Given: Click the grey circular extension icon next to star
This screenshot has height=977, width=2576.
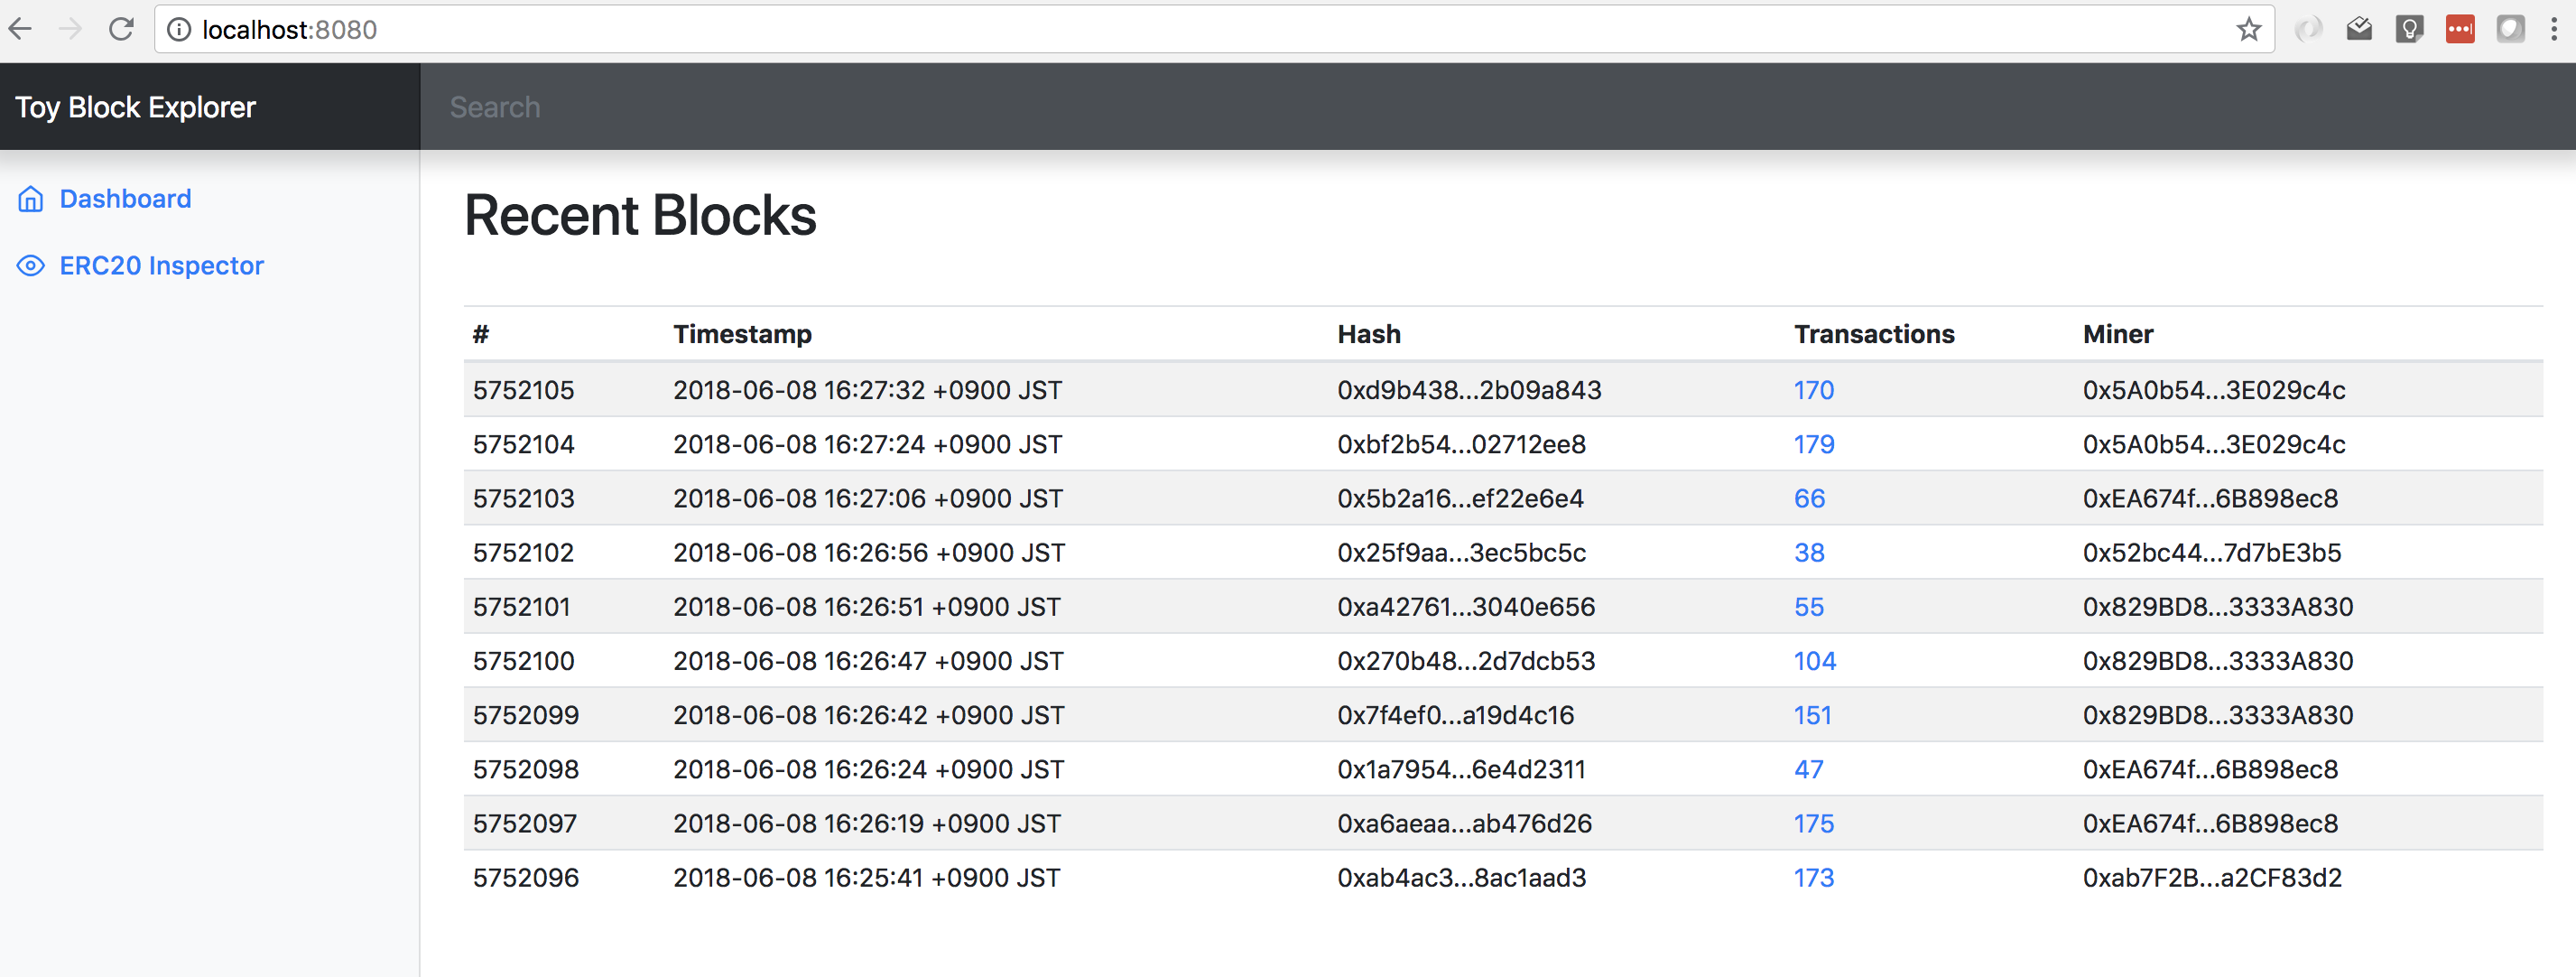Looking at the screenshot, I should click(2307, 30).
